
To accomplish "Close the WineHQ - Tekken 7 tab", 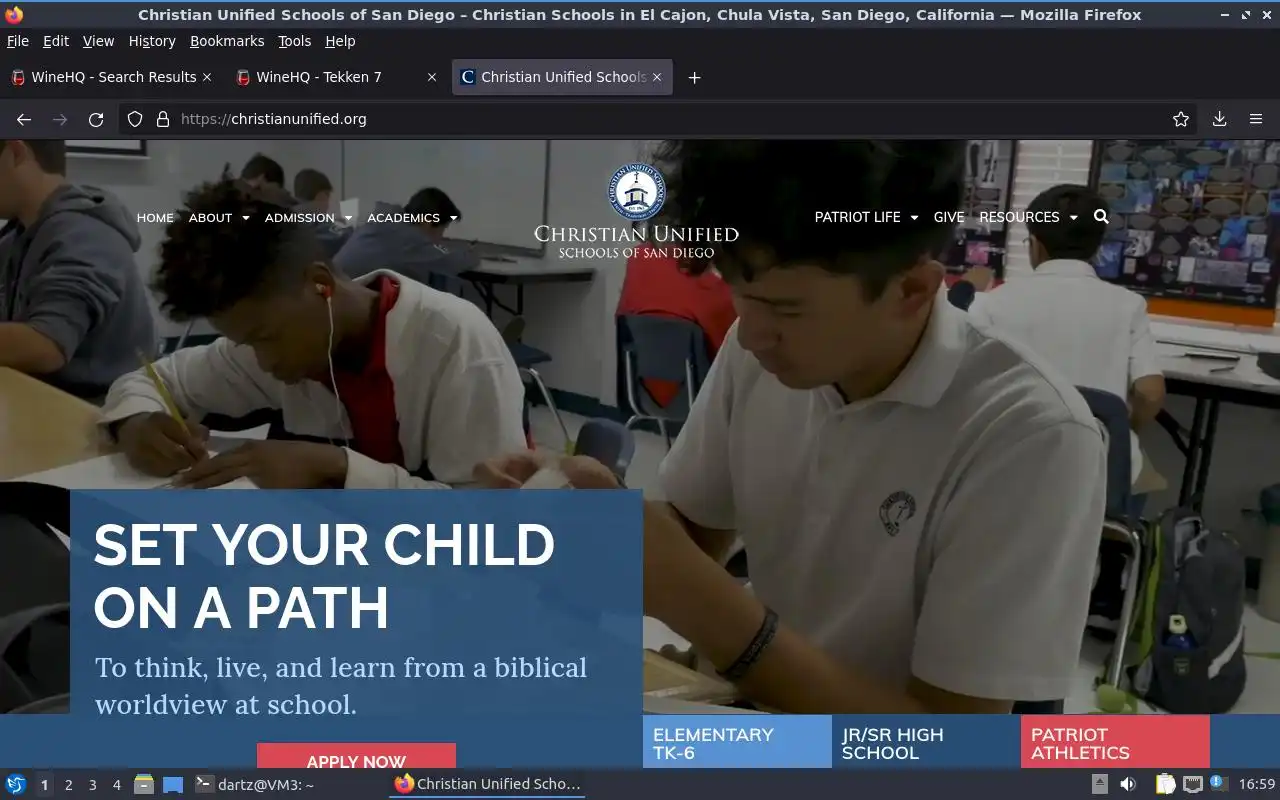I will coord(432,77).
